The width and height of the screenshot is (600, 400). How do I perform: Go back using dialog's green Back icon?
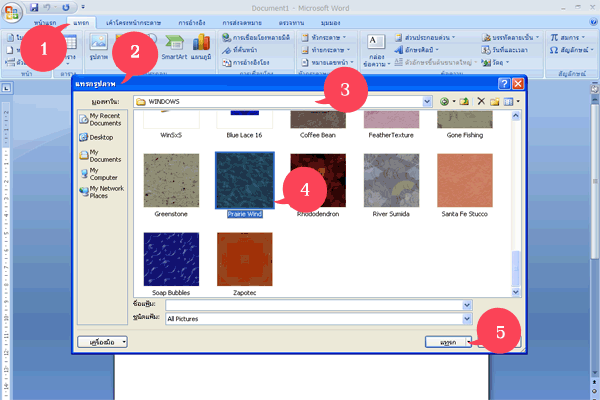[x=444, y=101]
